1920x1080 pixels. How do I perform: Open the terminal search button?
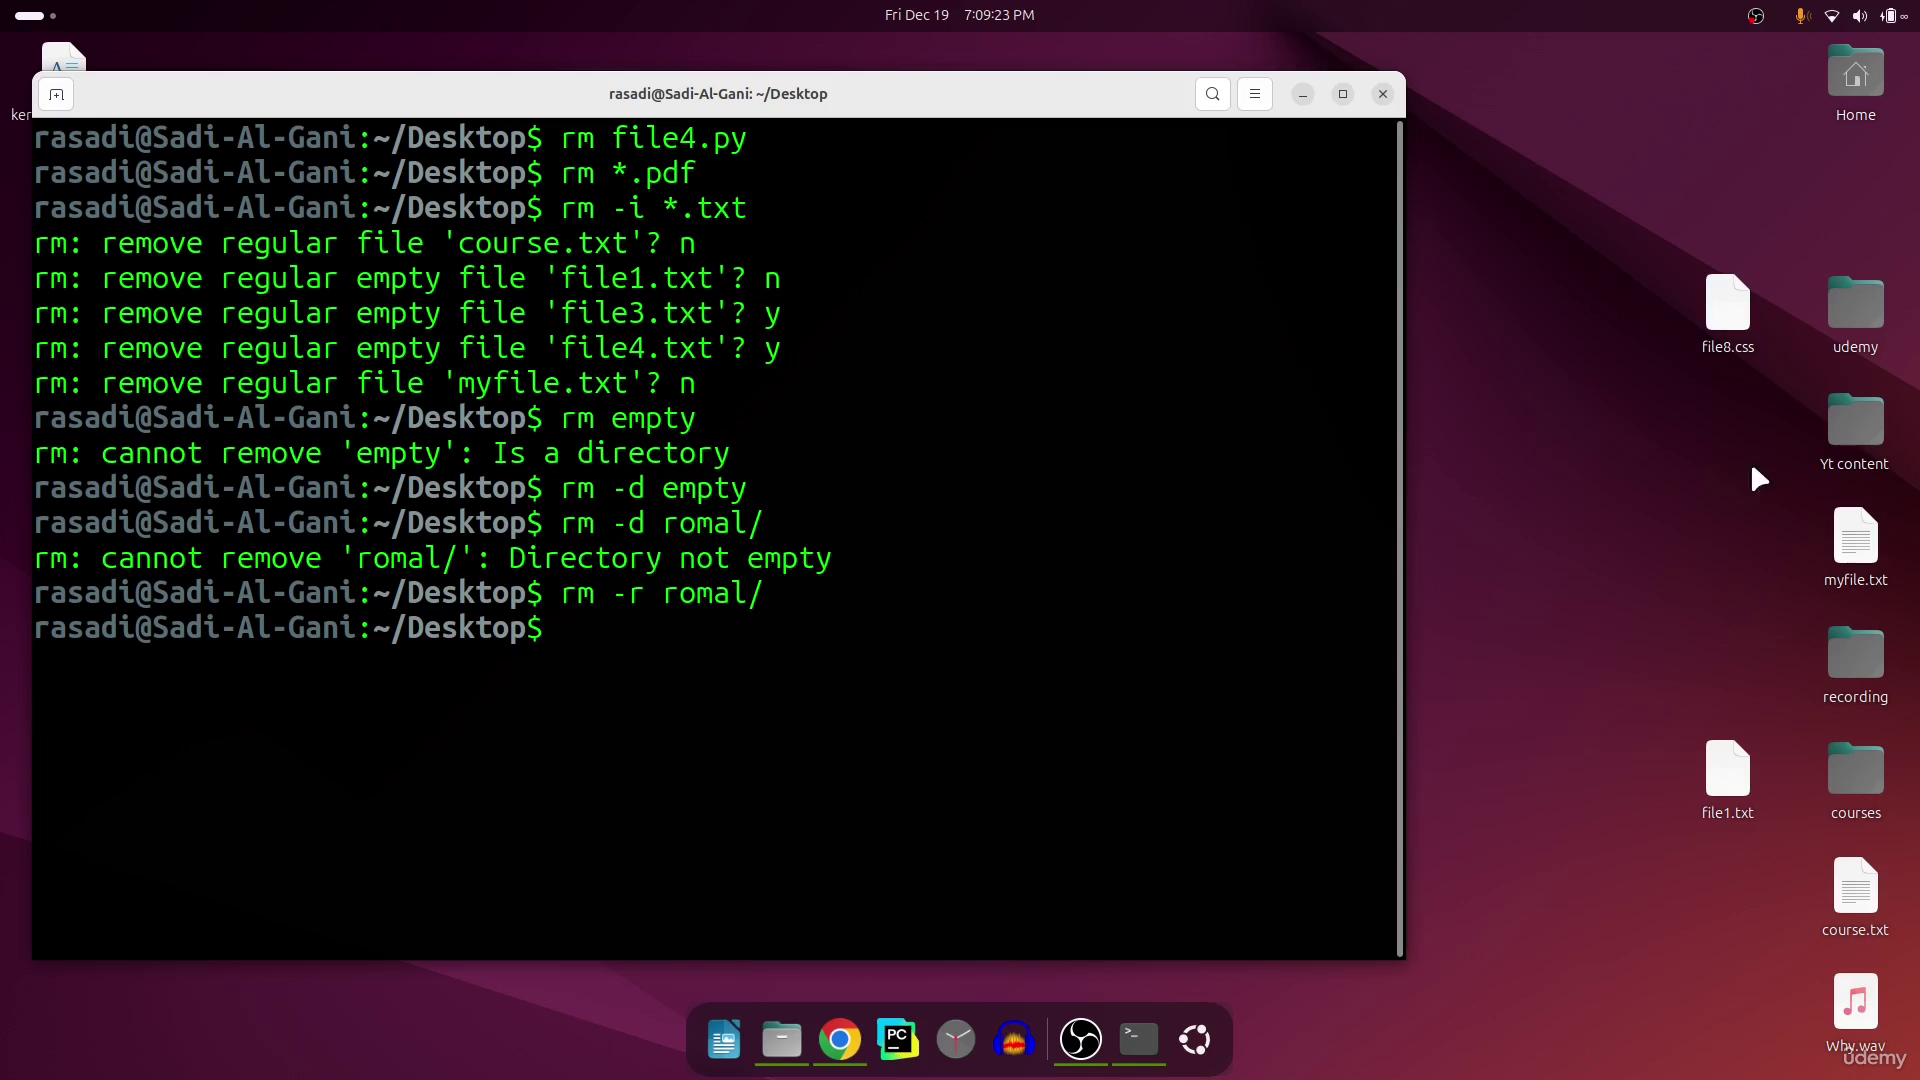pyautogui.click(x=1213, y=94)
